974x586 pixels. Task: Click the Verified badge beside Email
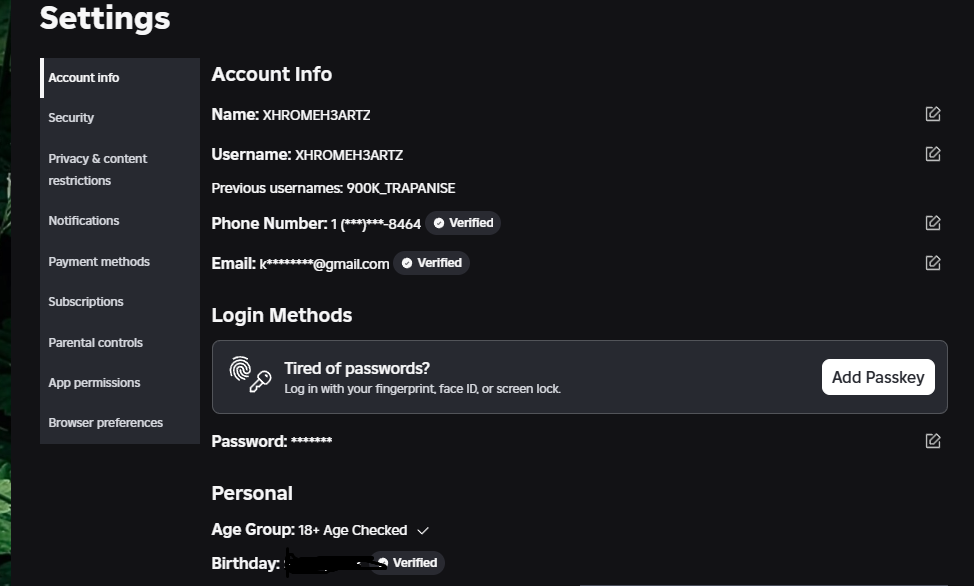pos(431,263)
